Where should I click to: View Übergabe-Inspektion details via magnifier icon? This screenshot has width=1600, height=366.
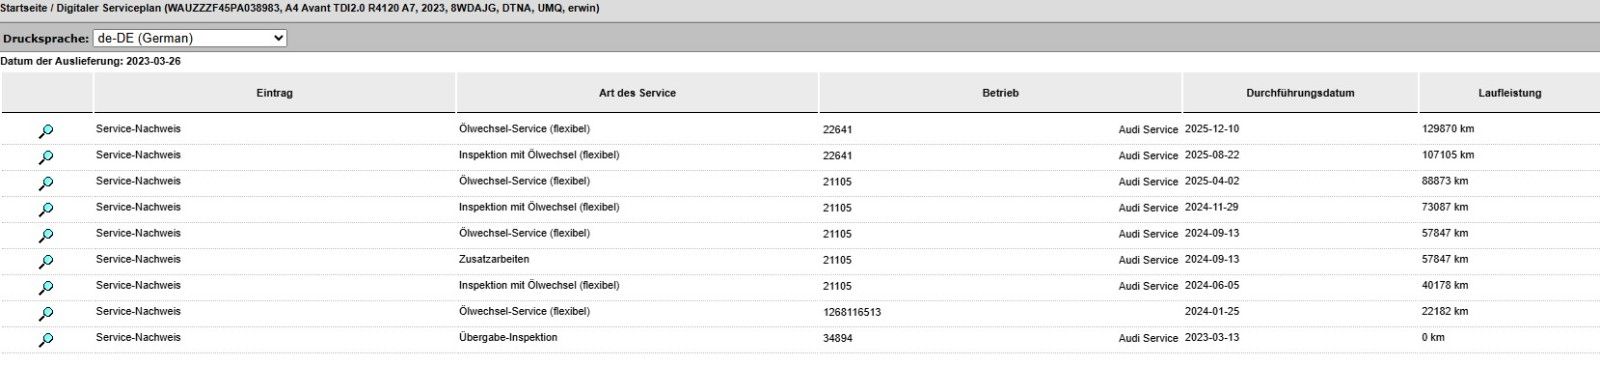[x=46, y=339]
